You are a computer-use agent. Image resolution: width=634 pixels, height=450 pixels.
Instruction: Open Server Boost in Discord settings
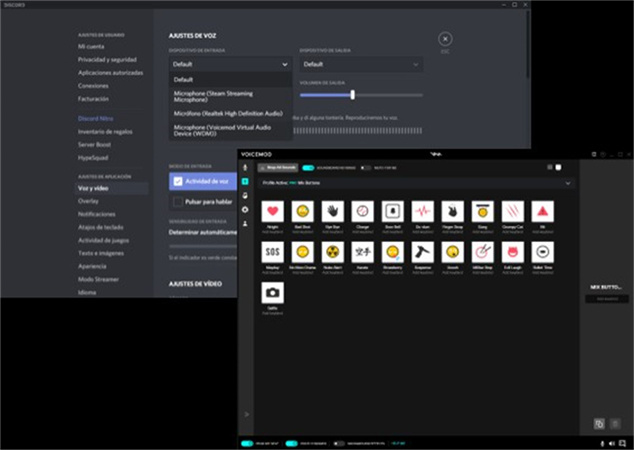(x=94, y=145)
